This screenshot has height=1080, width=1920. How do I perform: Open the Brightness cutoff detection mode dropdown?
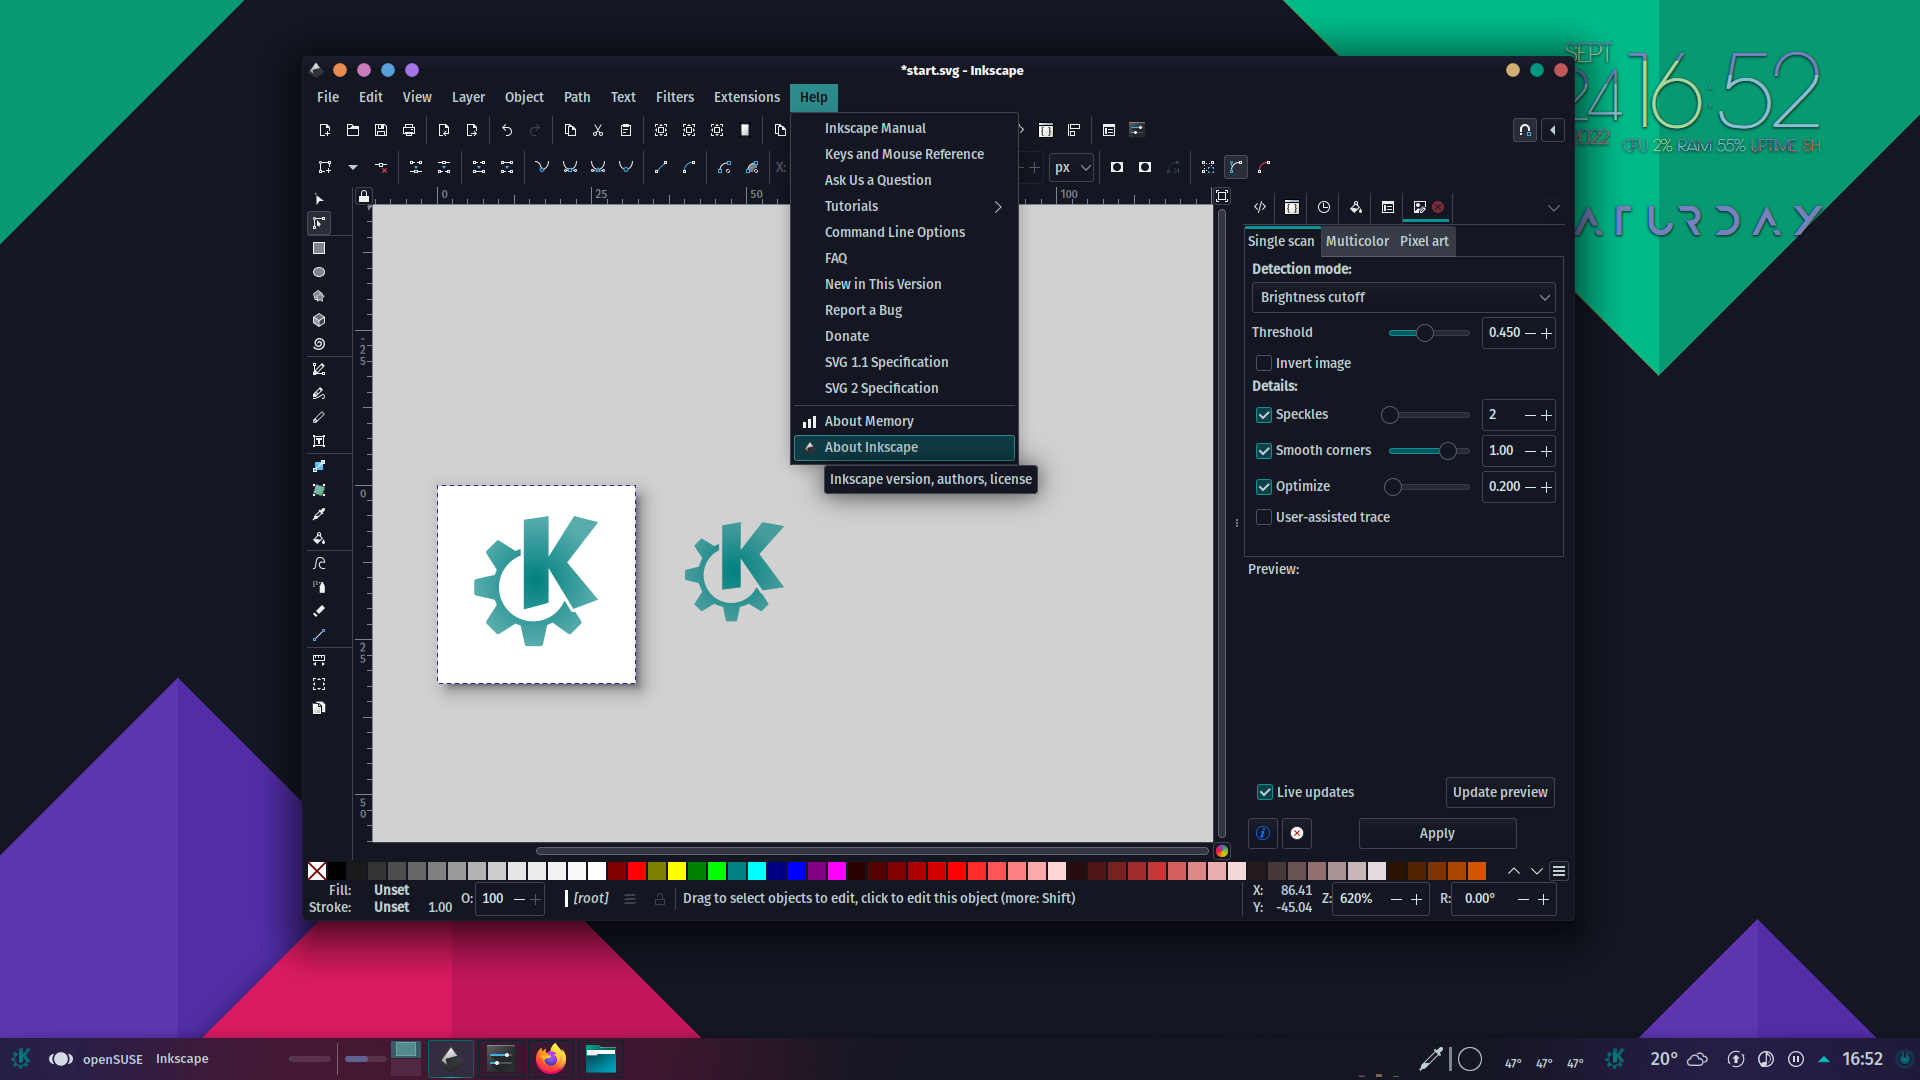[x=1403, y=297]
